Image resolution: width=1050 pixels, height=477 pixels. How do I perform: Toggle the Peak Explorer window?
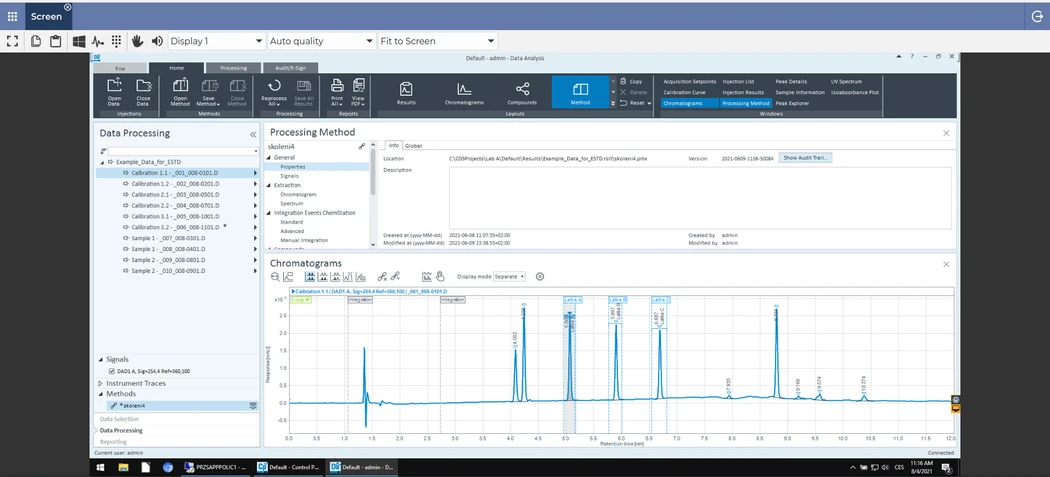(793, 103)
